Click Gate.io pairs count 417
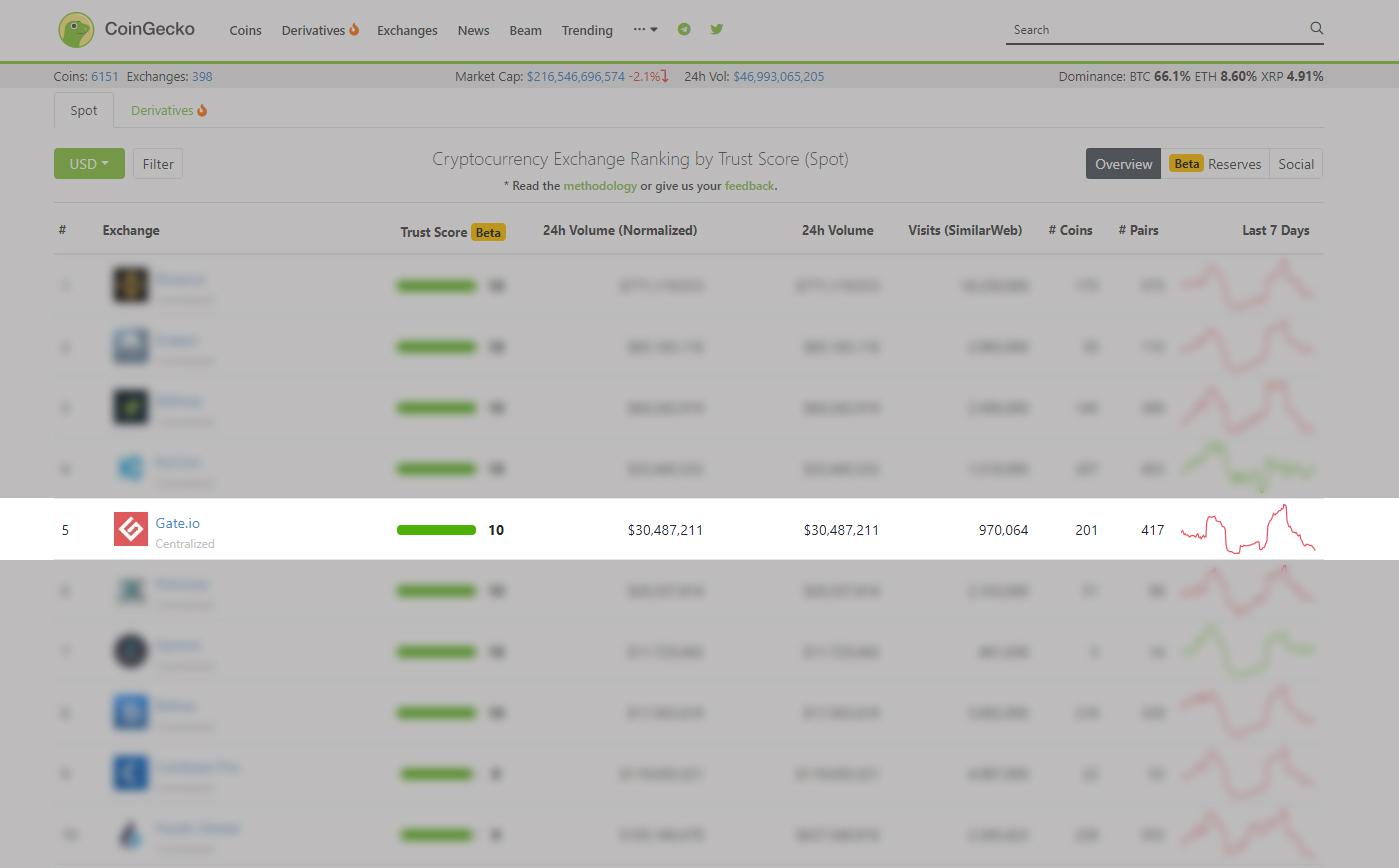Image resolution: width=1399 pixels, height=868 pixels. click(1152, 530)
